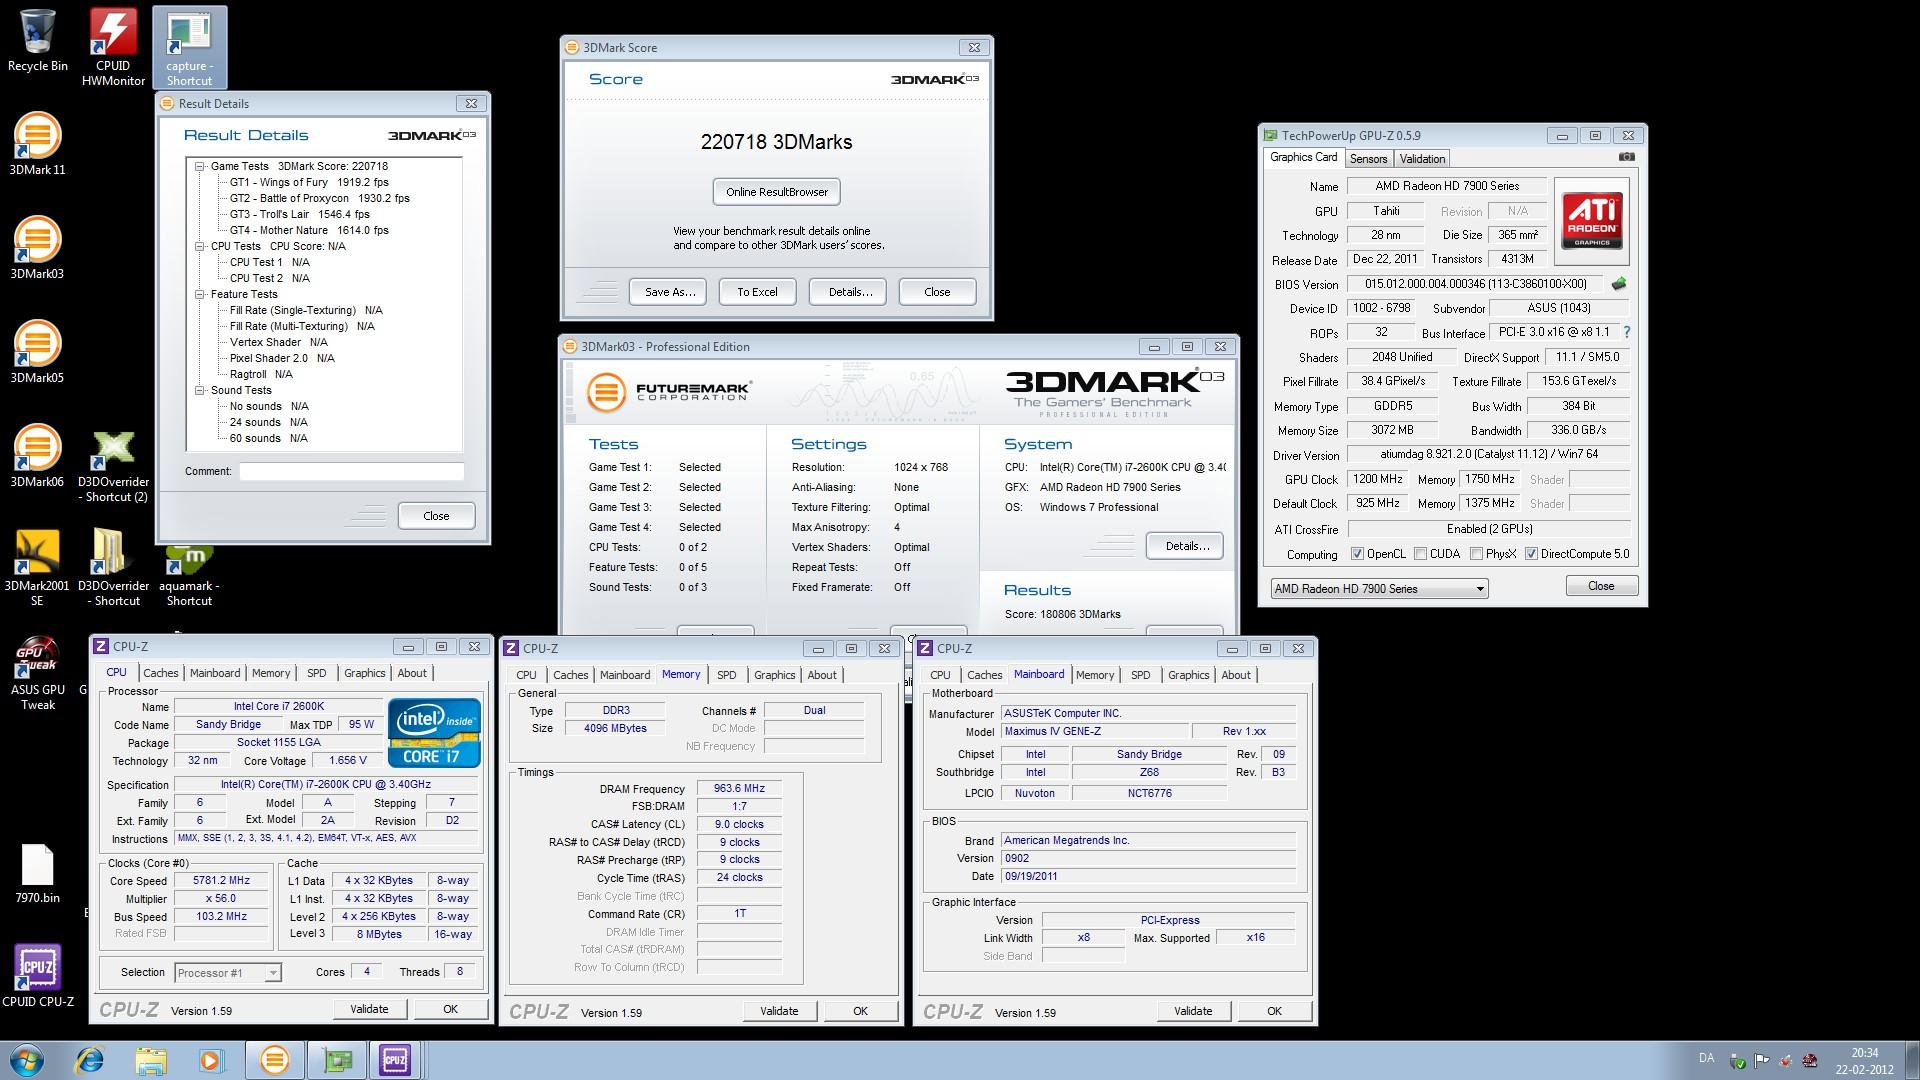Select the Graphics Card tab in GPU-Z
Viewport: 1920px width, 1080px height.
[1303, 157]
